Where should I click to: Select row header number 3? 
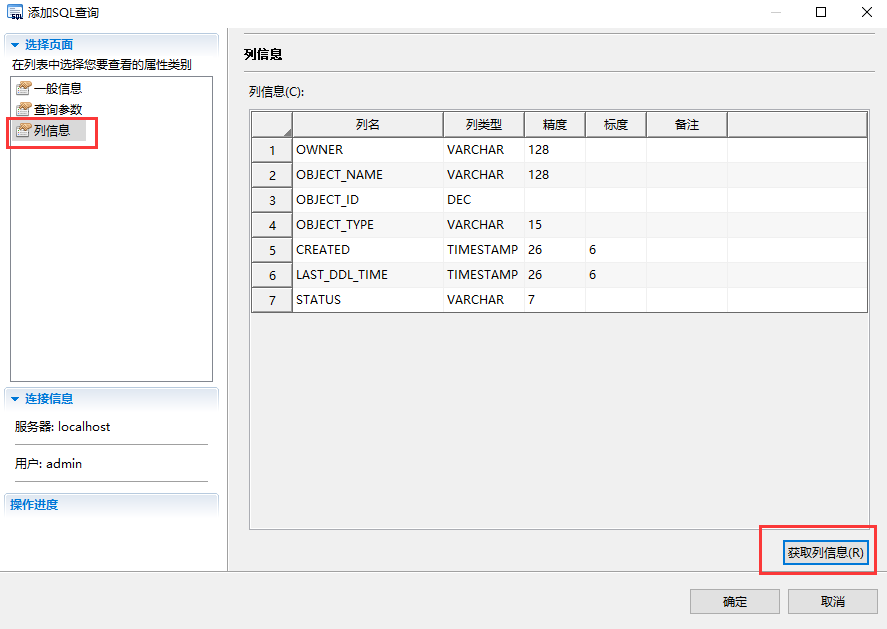point(272,200)
